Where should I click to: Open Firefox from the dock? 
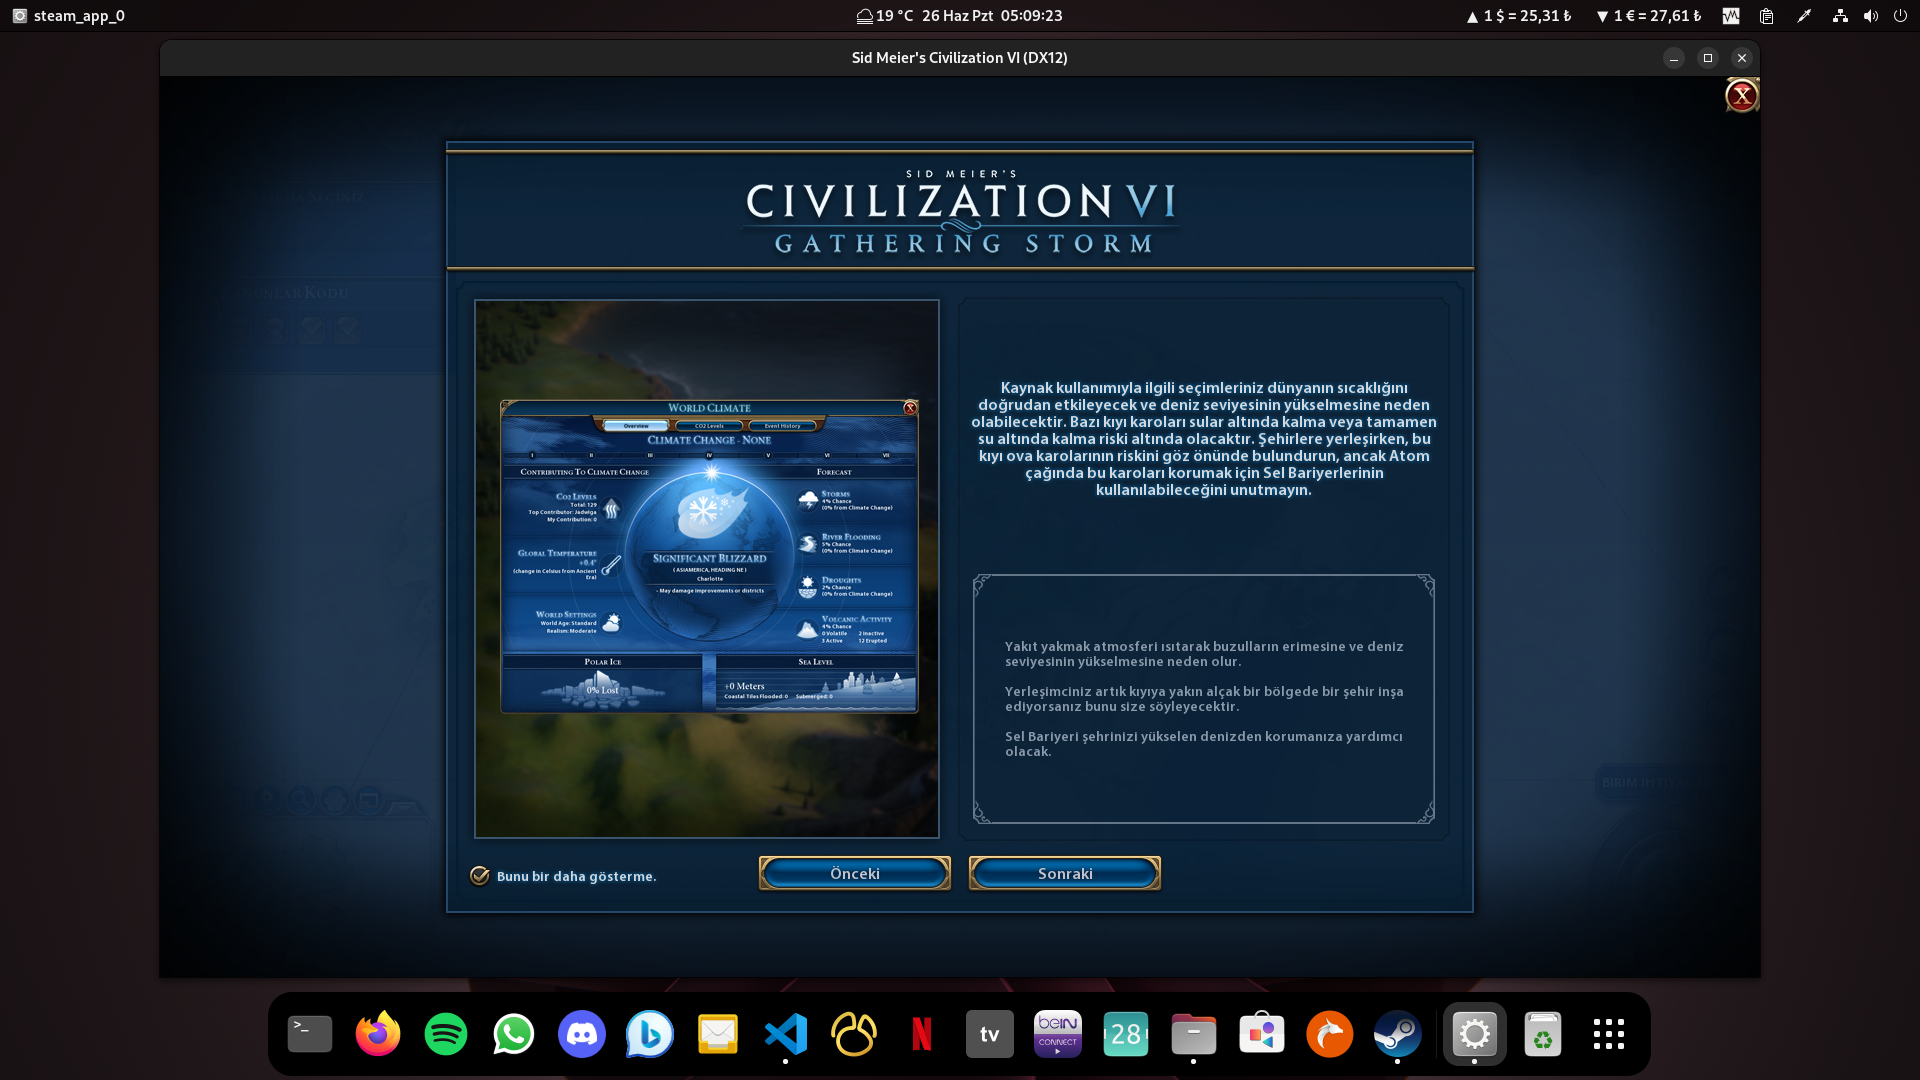pos(378,1034)
